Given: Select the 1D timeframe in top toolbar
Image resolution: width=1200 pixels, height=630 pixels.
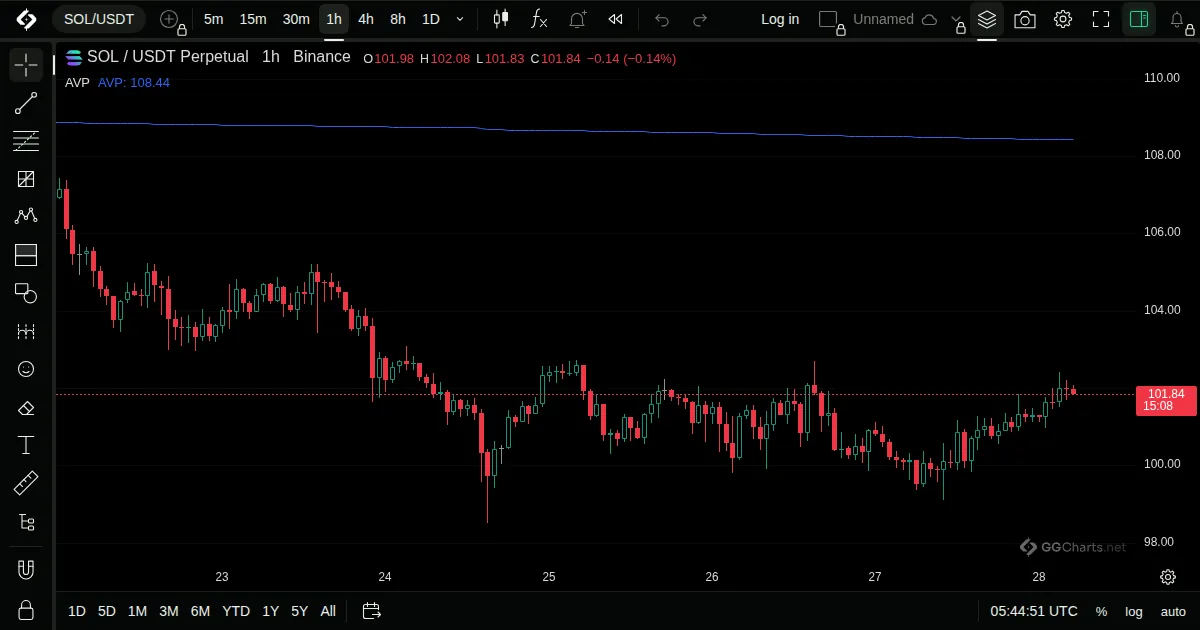Looking at the screenshot, I should (430, 19).
